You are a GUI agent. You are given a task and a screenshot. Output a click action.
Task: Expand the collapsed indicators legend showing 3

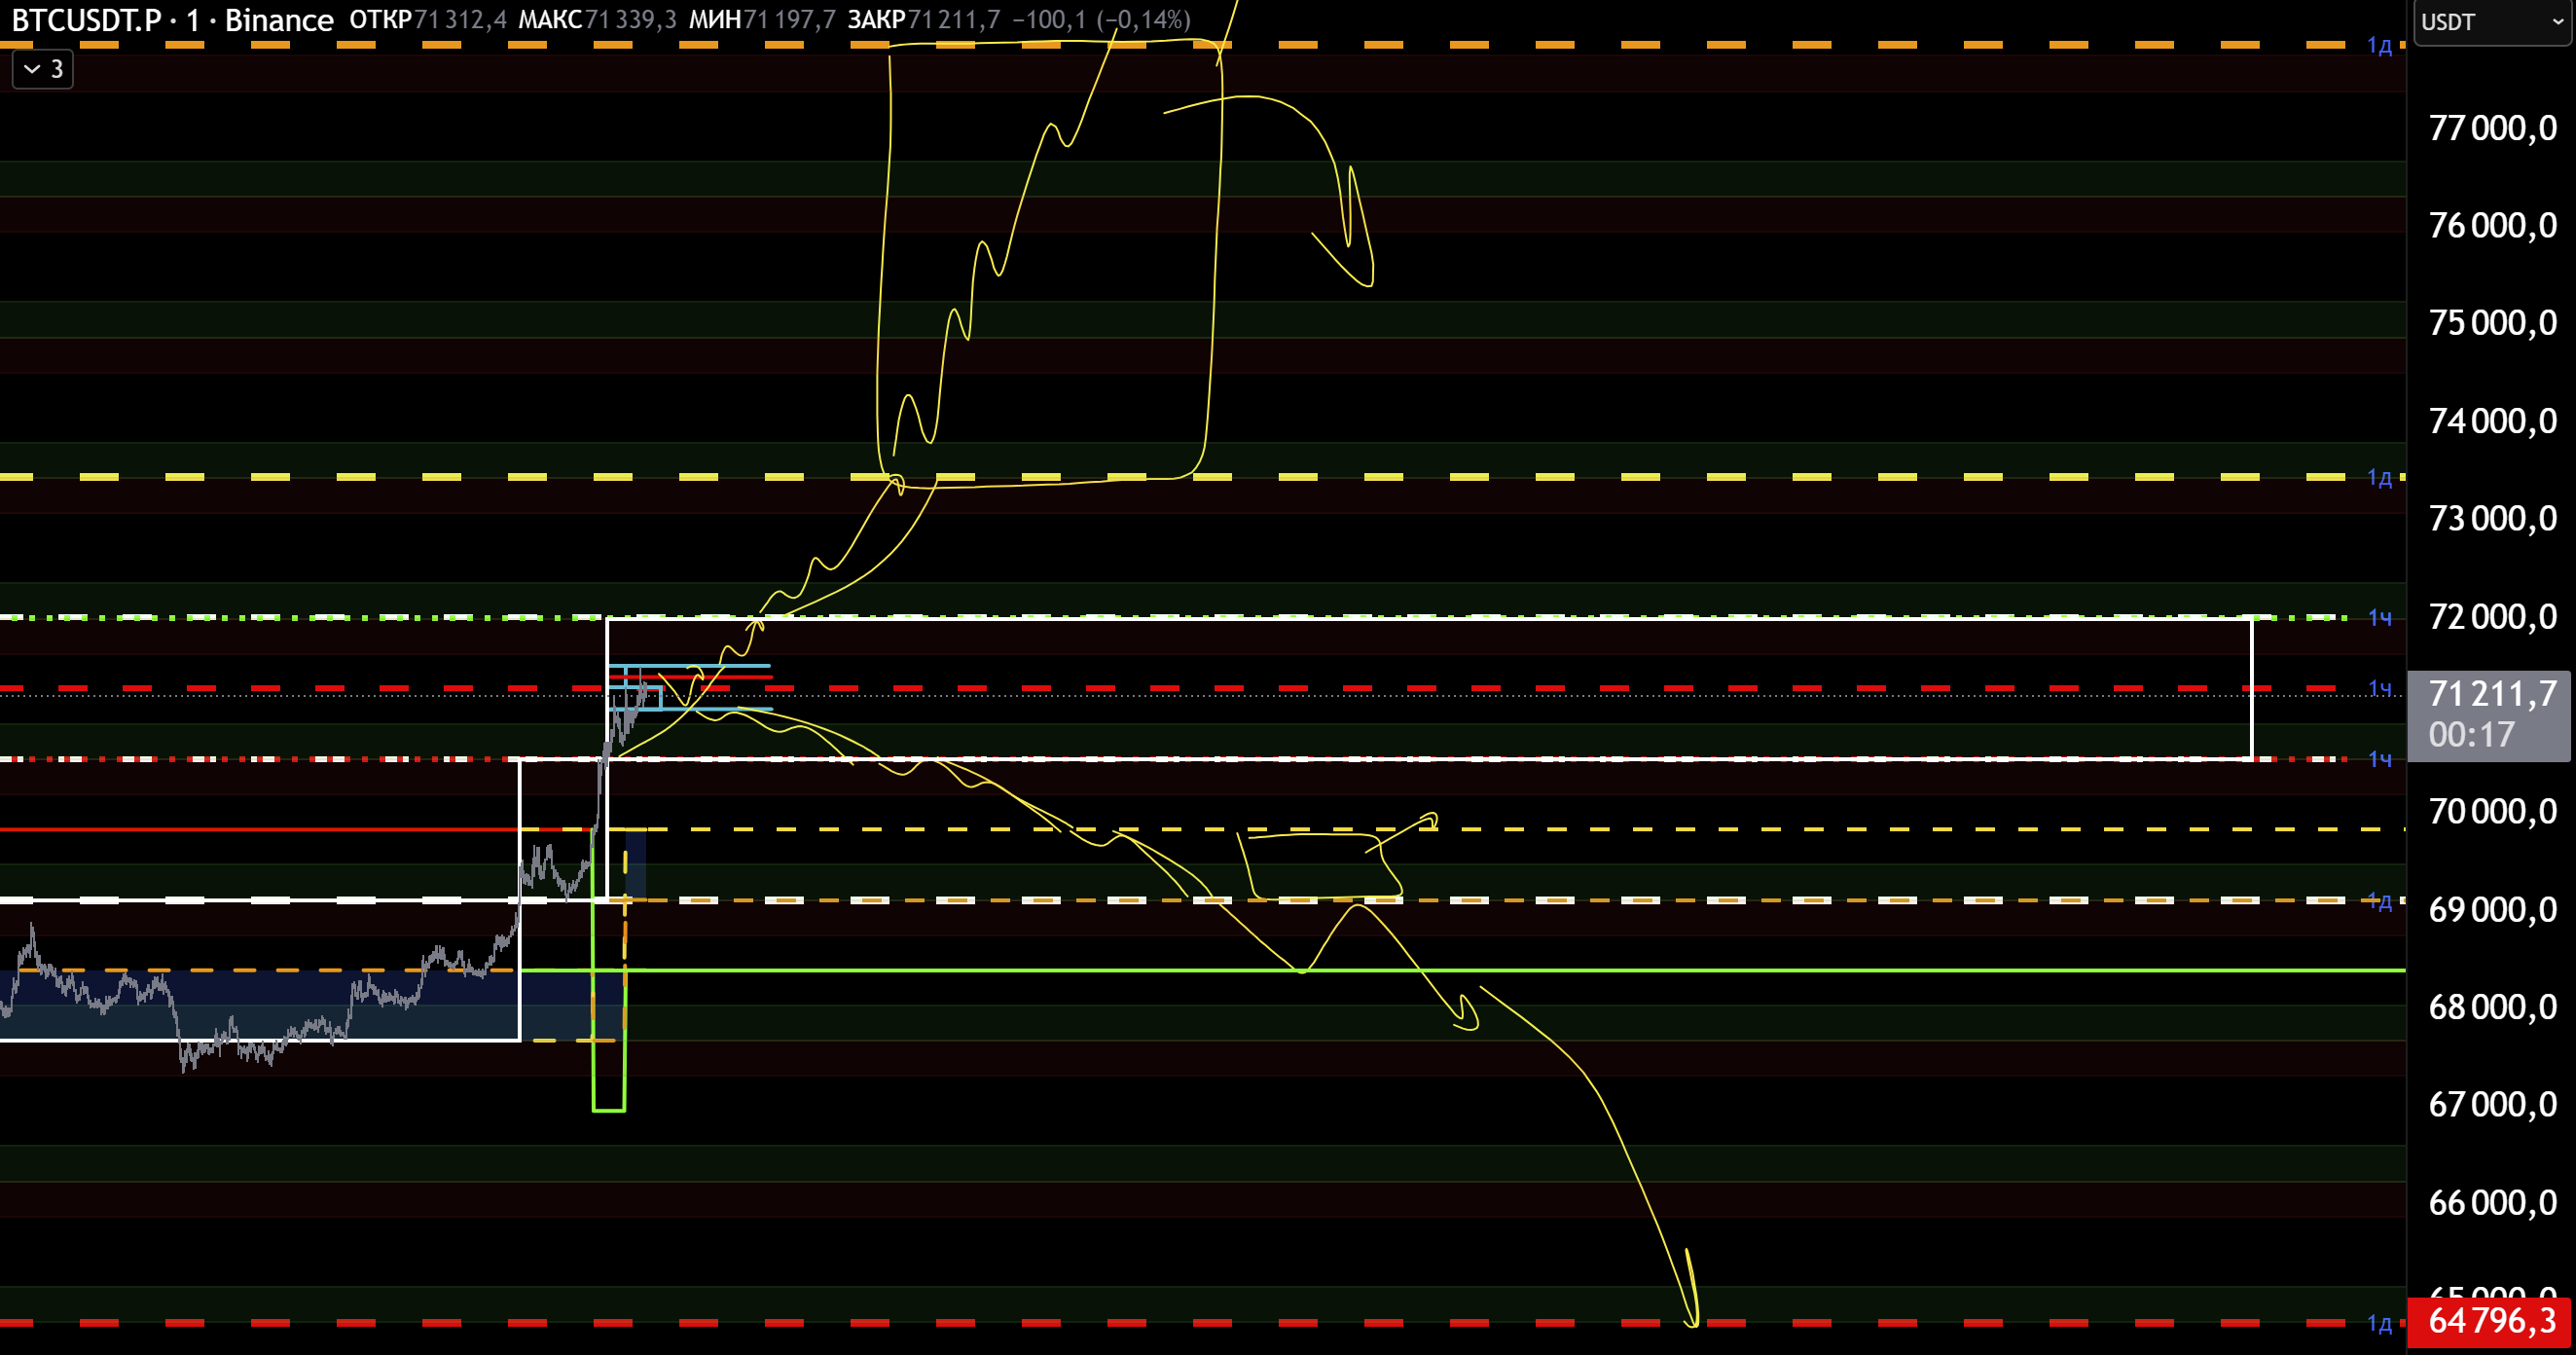(42, 69)
